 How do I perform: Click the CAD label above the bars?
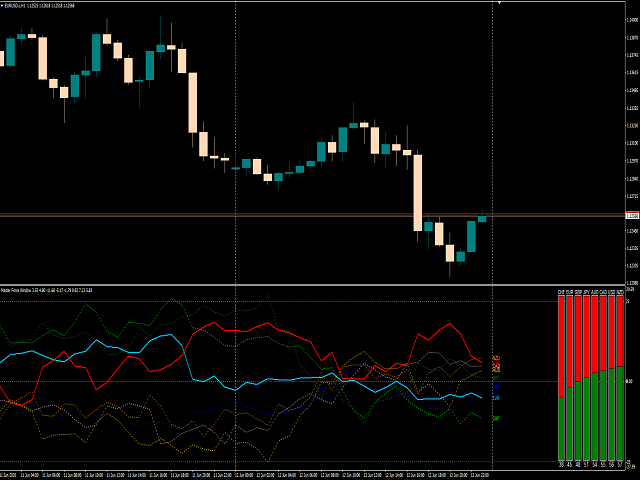pos(603,292)
